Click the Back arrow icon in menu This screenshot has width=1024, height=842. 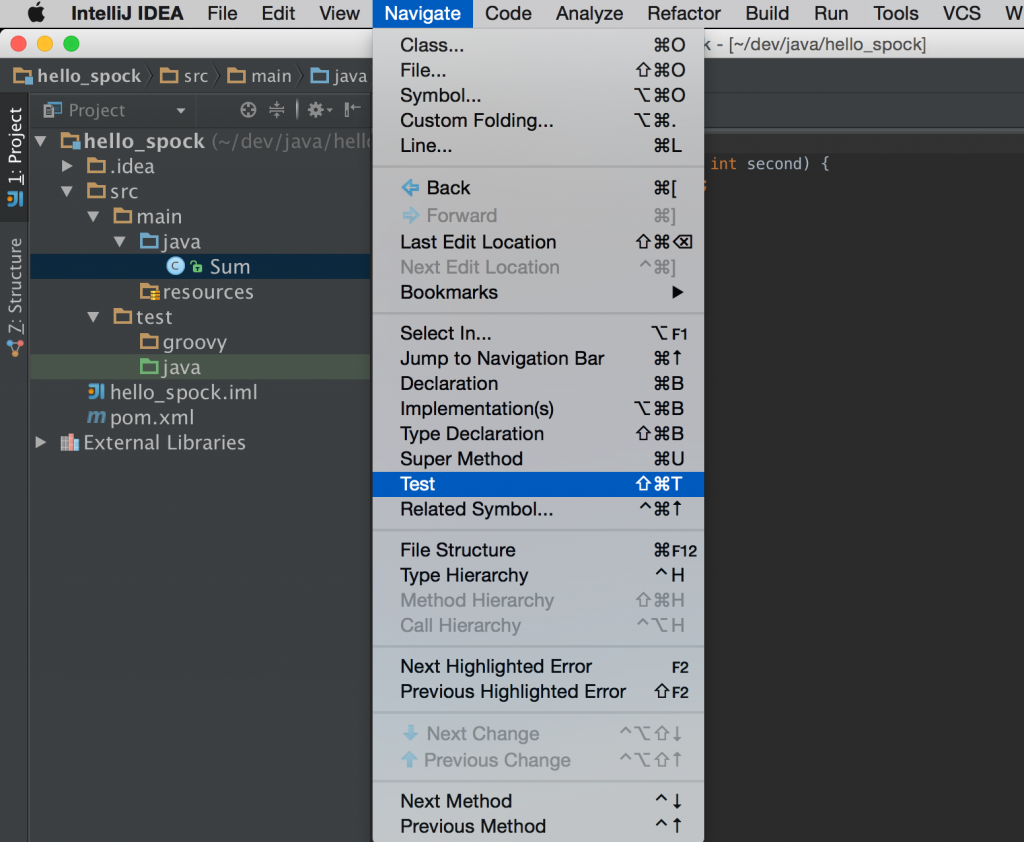(x=410, y=188)
